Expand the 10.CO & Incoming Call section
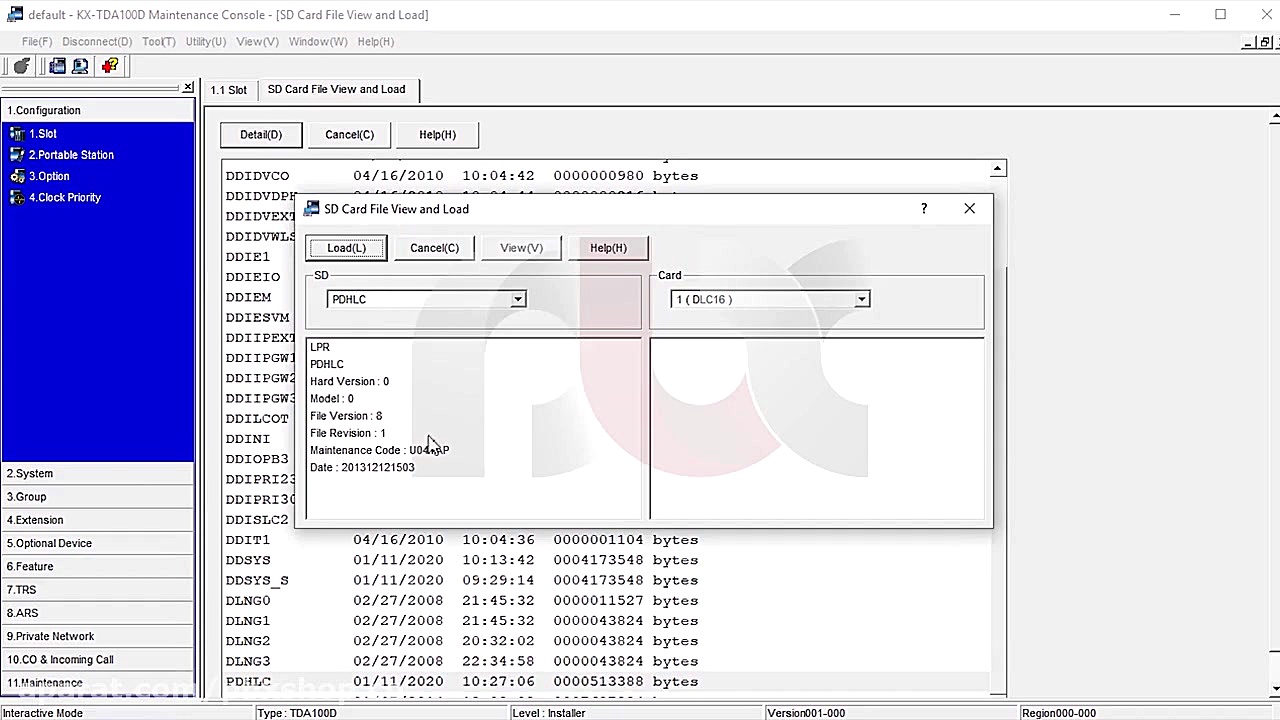Screen dimensions: 1280x720 (98, 659)
